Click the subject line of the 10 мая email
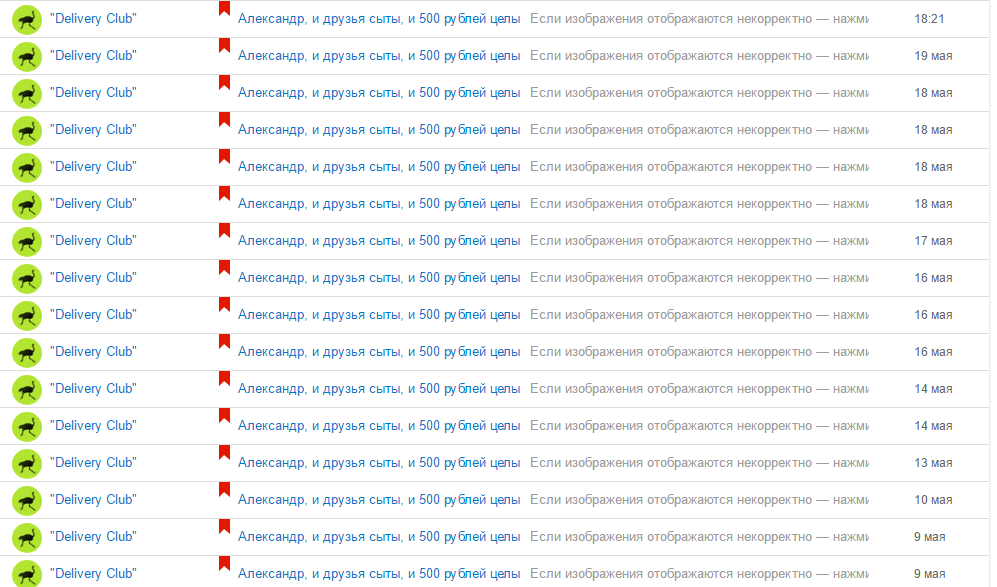Viewport: 997px width, 587px height. click(379, 500)
